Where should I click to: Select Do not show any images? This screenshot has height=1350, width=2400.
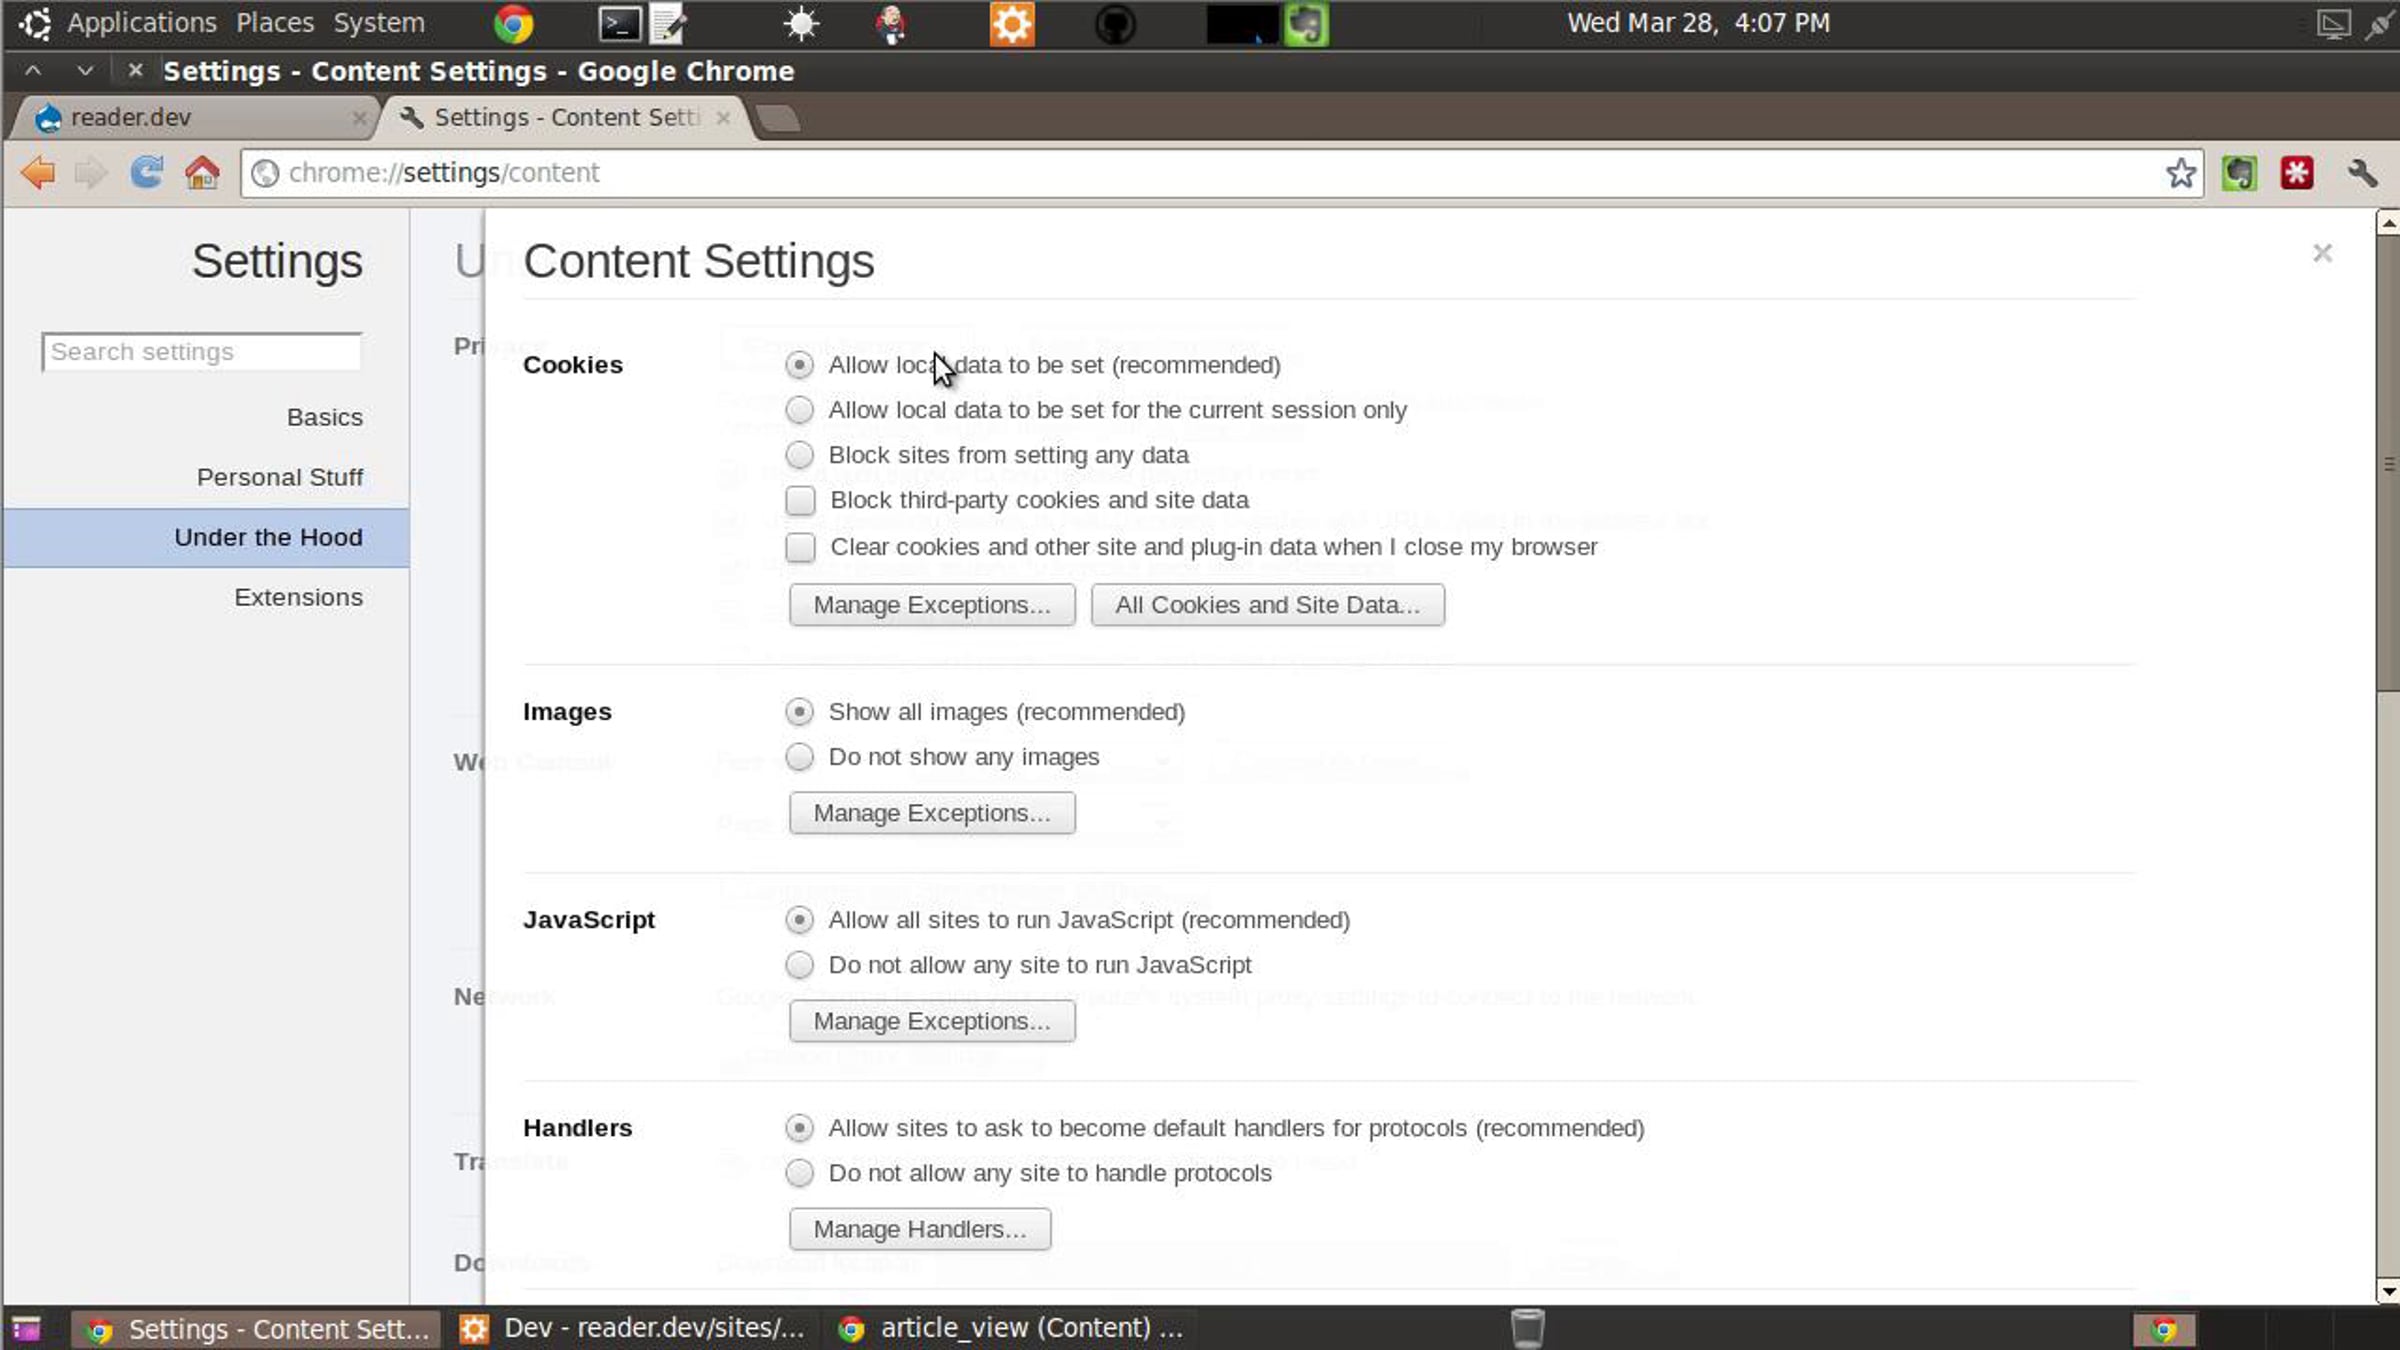pyautogui.click(x=799, y=757)
